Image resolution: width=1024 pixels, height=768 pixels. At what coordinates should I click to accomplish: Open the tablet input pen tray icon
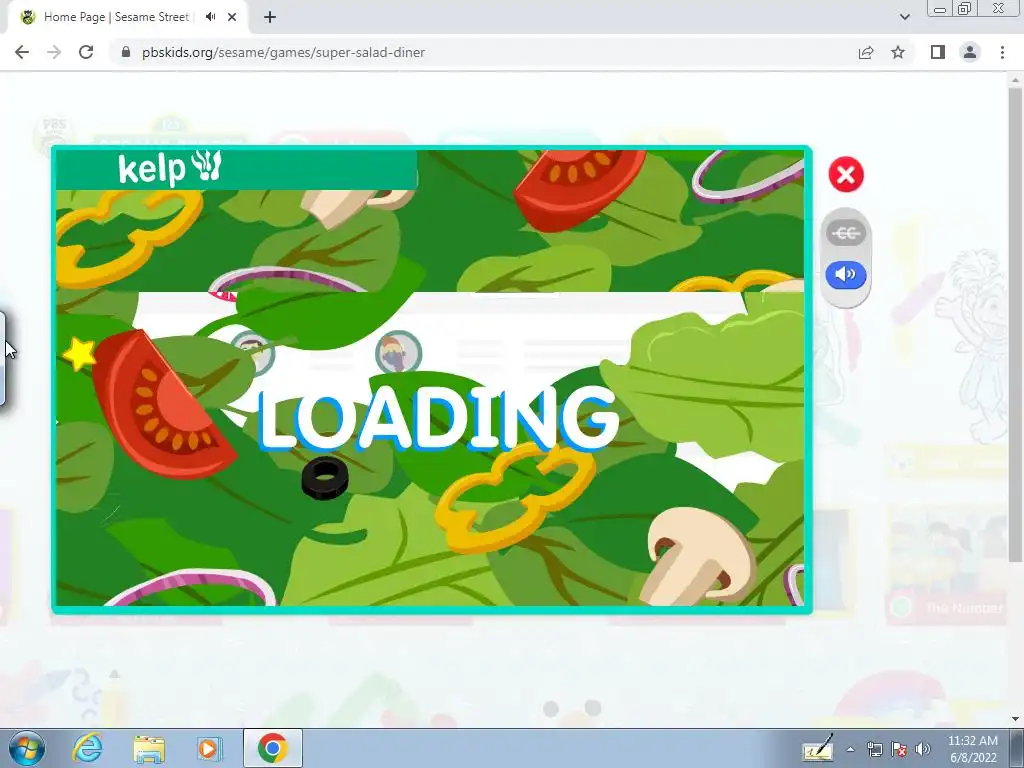[818, 748]
